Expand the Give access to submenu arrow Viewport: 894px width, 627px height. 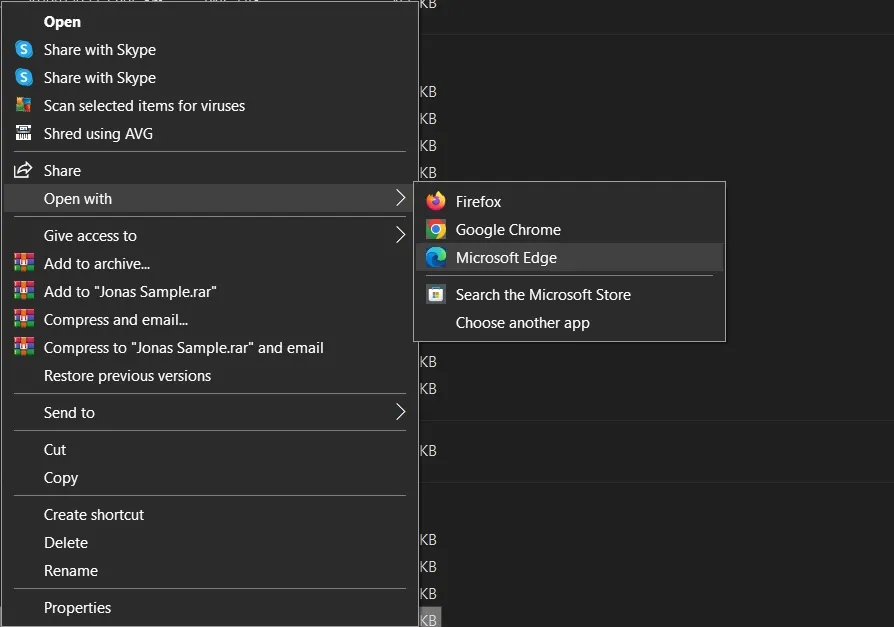coord(400,235)
